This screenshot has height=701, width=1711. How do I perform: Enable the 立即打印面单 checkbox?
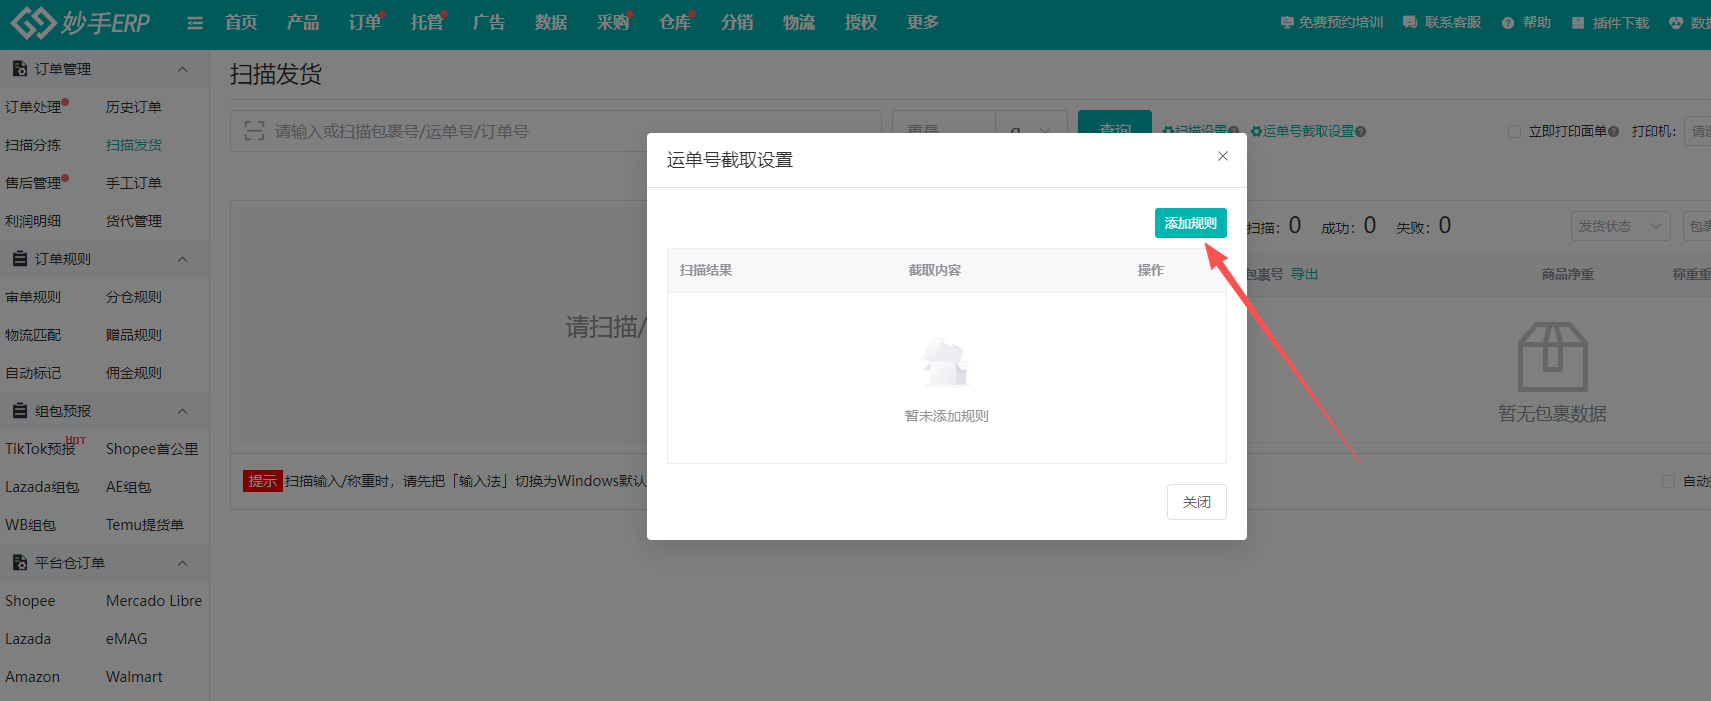(1514, 132)
